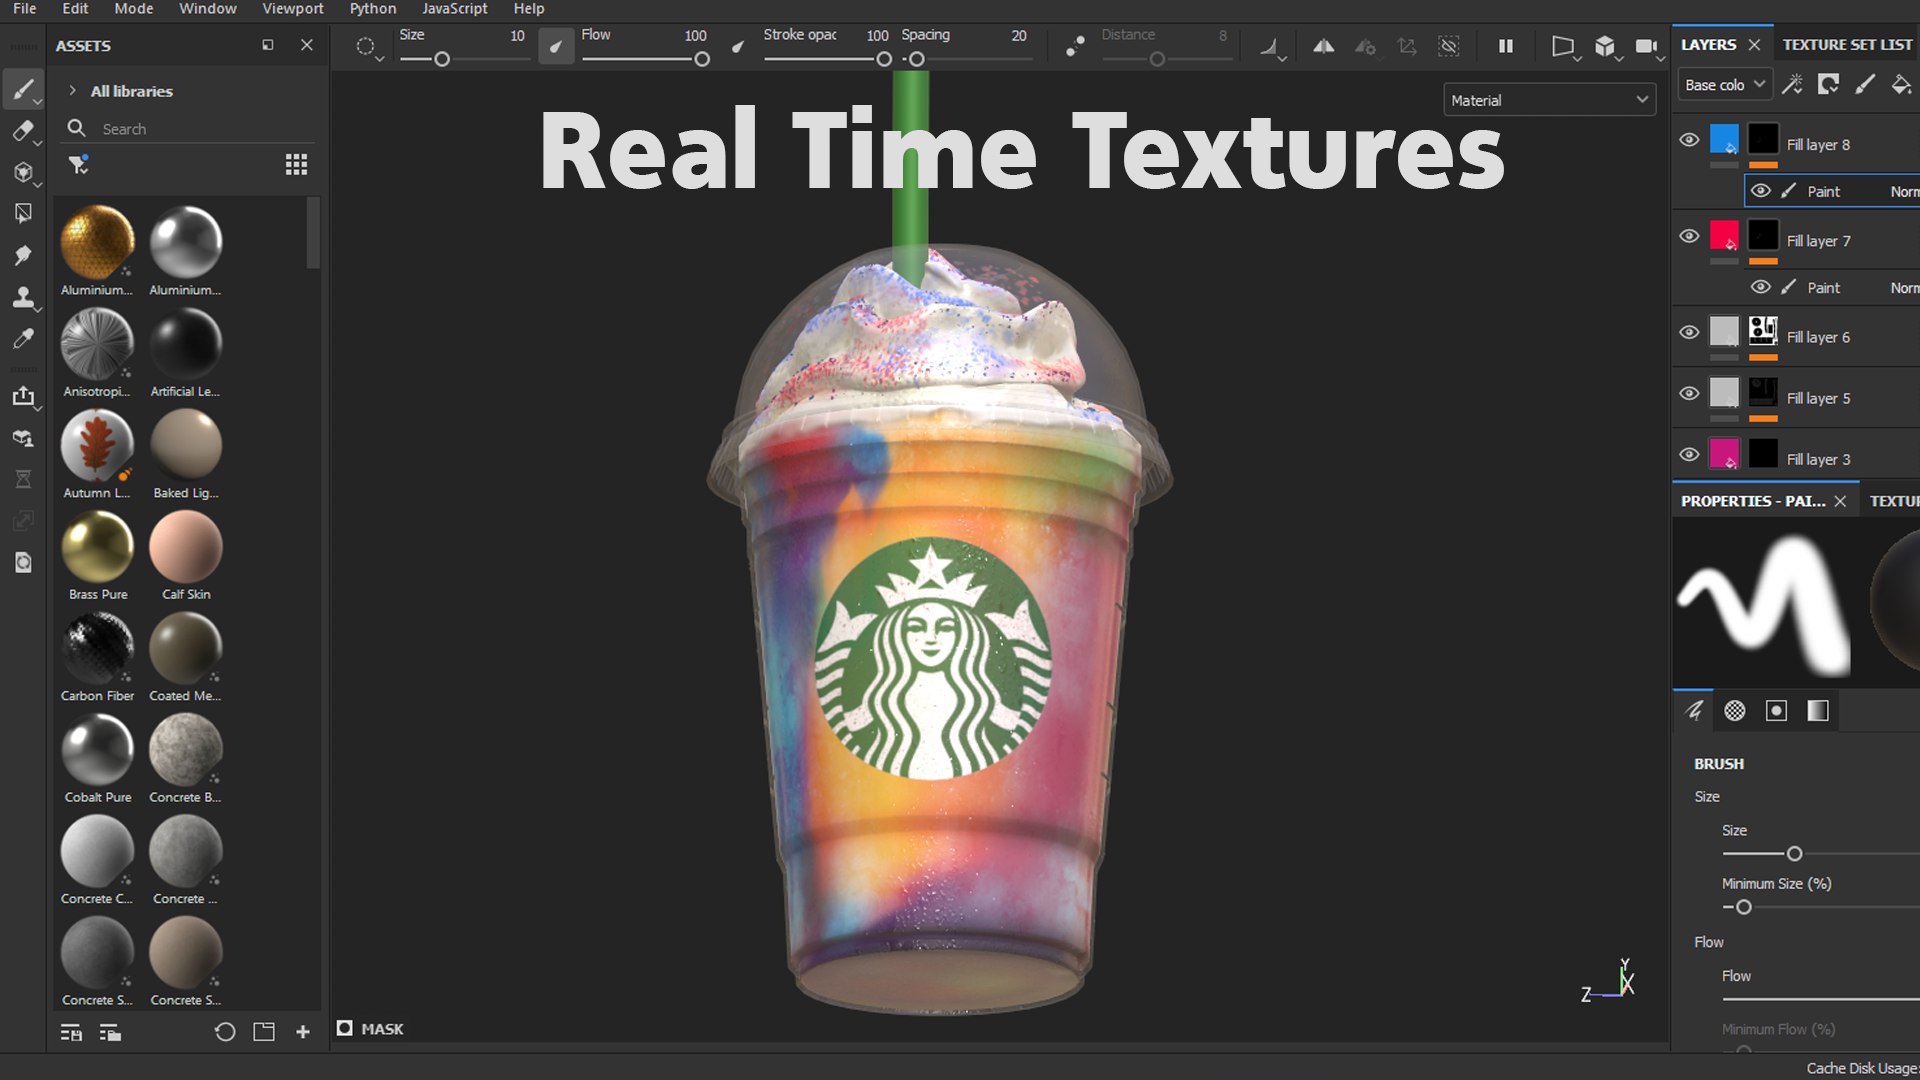Close the Assets panel

pyautogui.click(x=307, y=45)
